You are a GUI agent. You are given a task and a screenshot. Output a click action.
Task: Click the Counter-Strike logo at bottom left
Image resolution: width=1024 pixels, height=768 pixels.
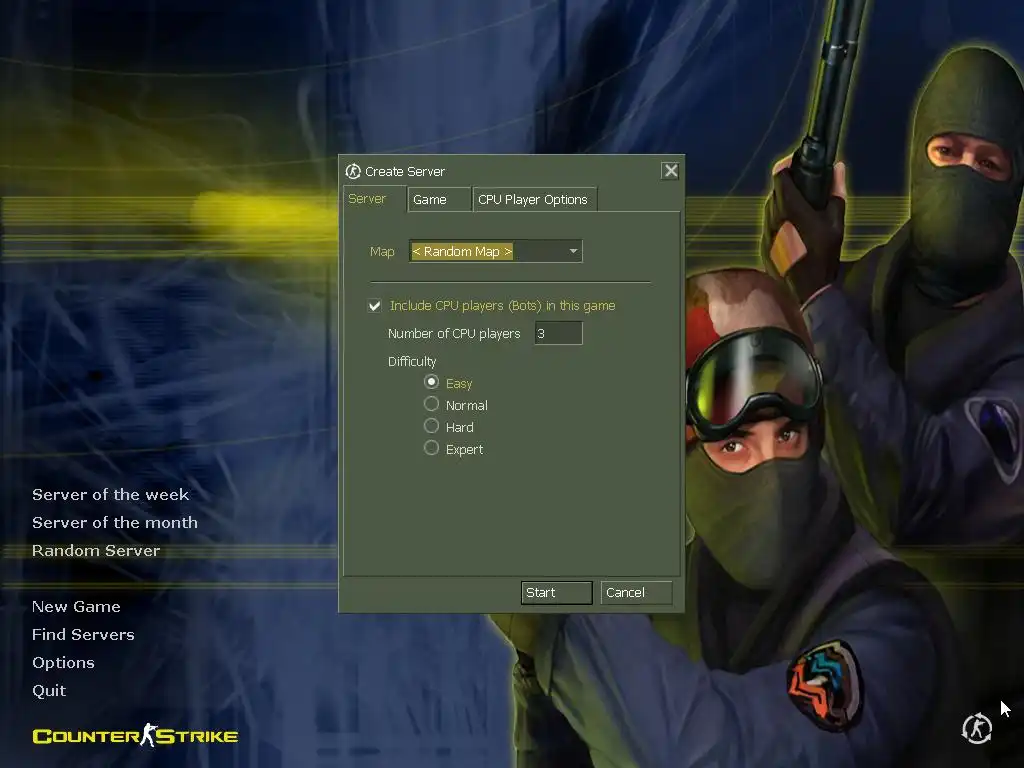click(135, 735)
